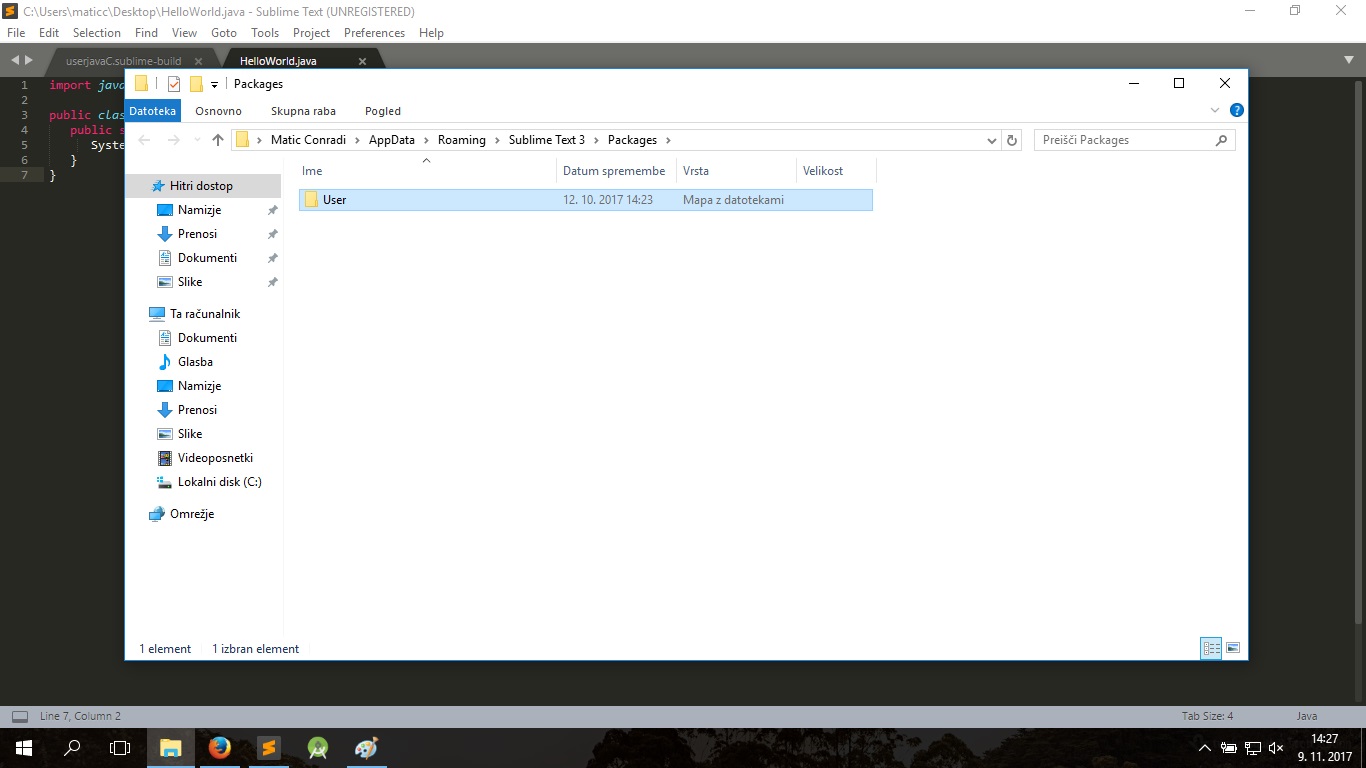
Task: Refresh the Packages folder view
Action: coord(1012,141)
